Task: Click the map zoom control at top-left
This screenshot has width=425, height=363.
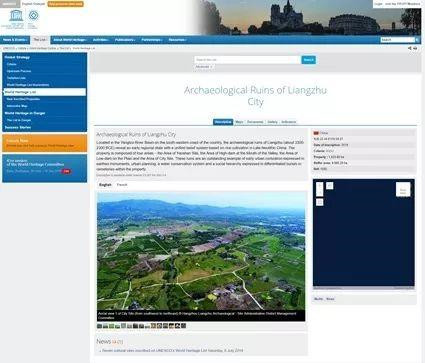Action: pos(319,189)
